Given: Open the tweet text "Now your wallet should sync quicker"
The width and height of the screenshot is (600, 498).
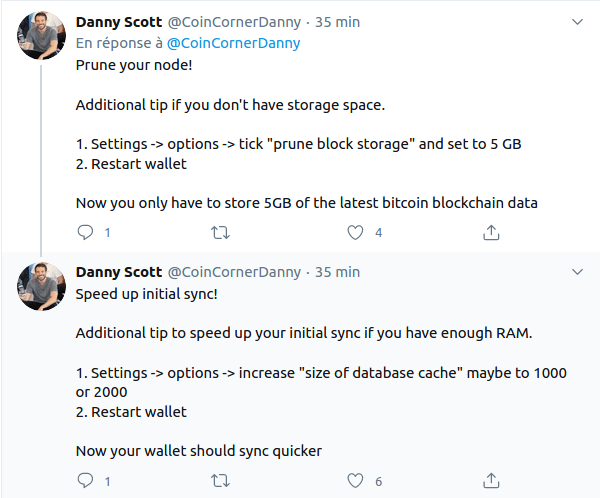Looking at the screenshot, I should coord(199,451).
